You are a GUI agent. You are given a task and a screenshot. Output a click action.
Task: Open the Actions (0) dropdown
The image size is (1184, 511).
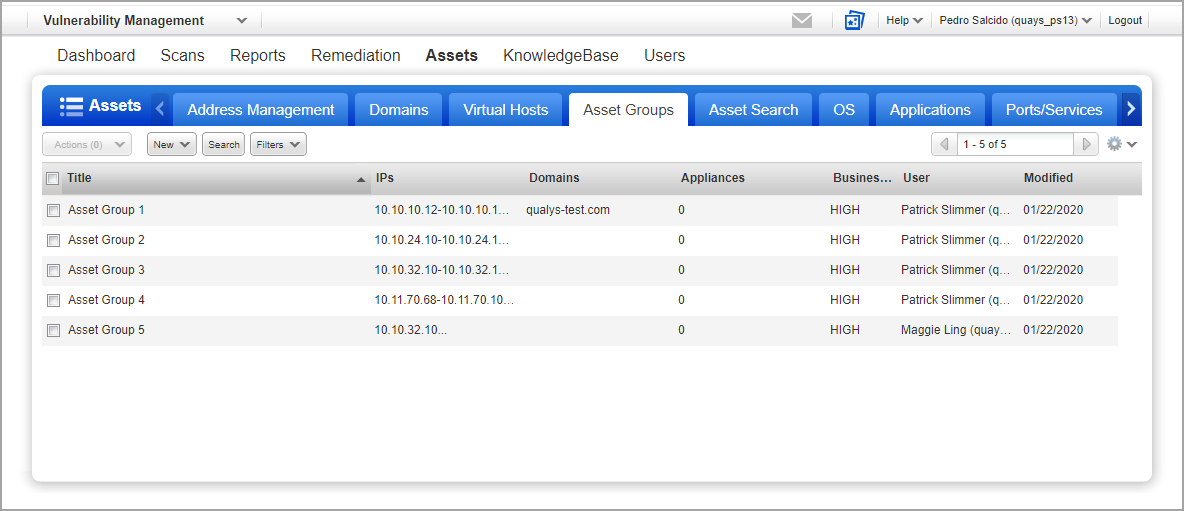(x=88, y=144)
